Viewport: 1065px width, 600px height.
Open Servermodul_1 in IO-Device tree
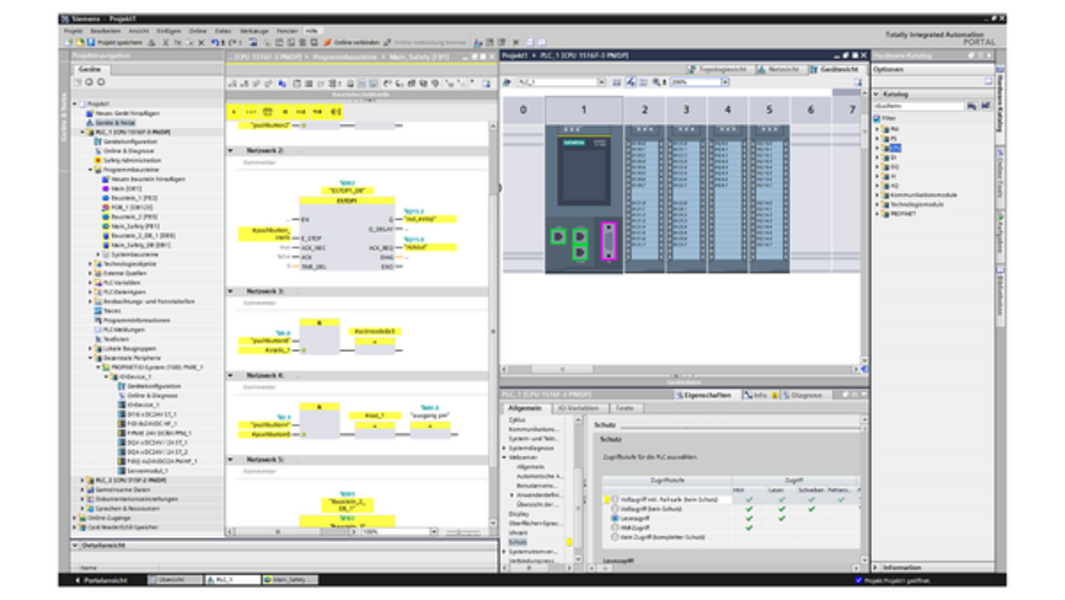pos(148,470)
